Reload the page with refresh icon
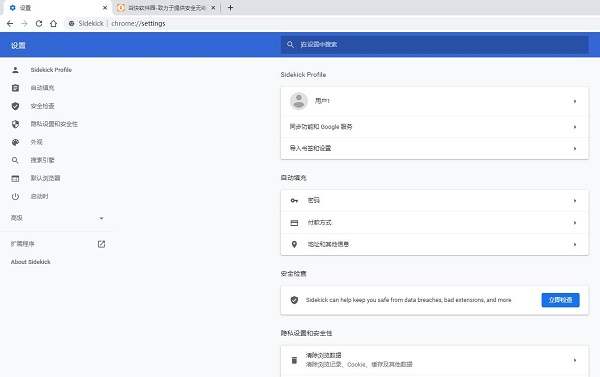 pos(39,23)
